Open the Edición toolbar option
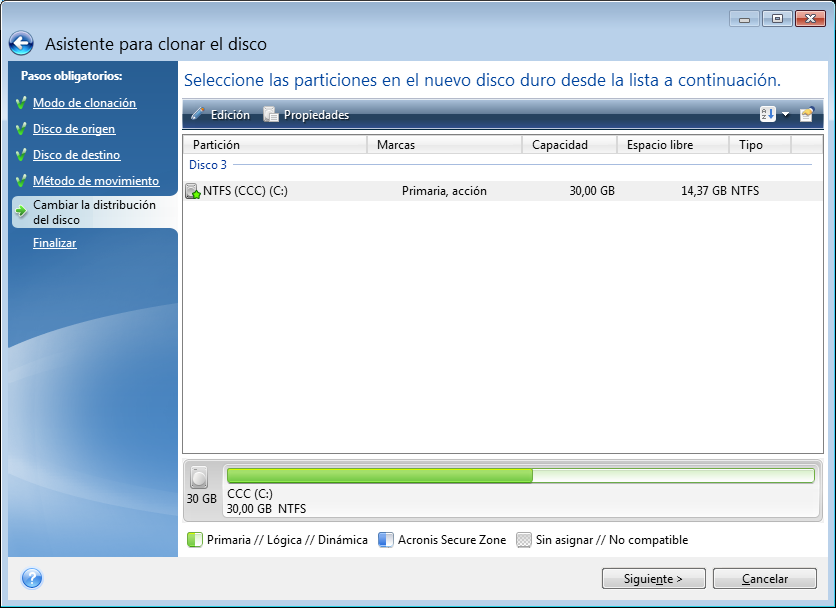The width and height of the screenshot is (836, 608). click(221, 115)
